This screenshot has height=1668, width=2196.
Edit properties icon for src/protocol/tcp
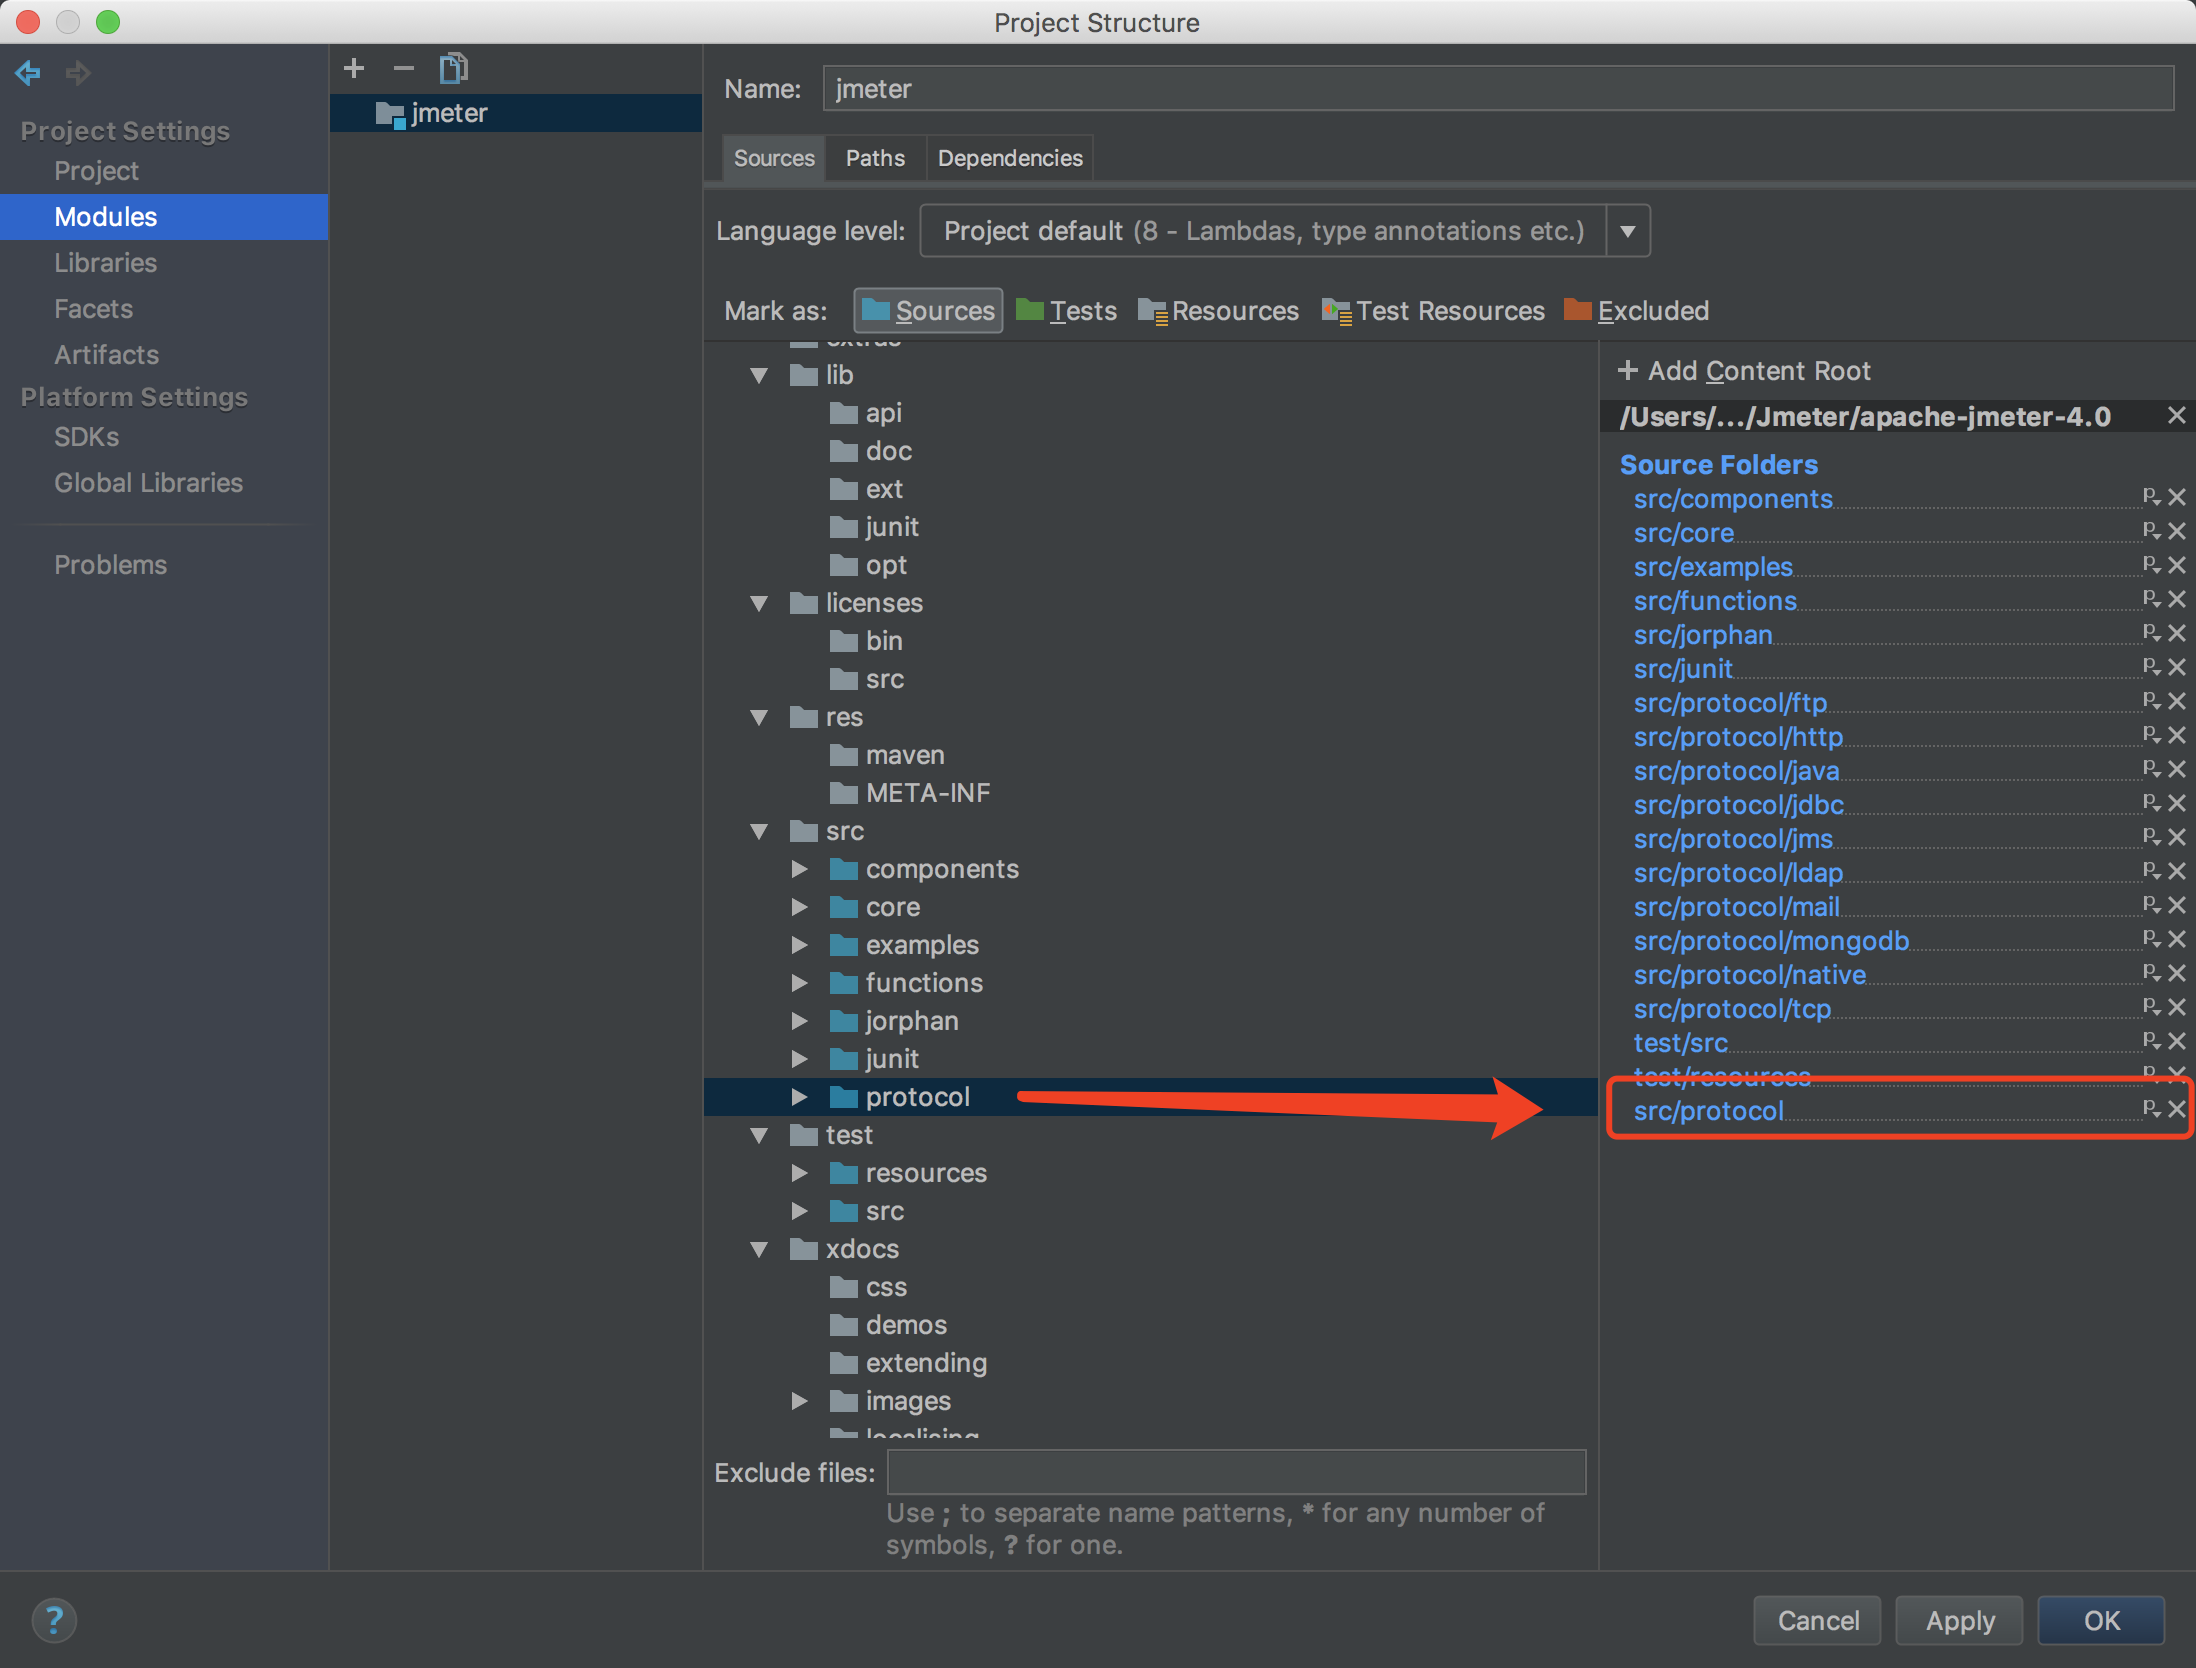click(x=2151, y=1006)
